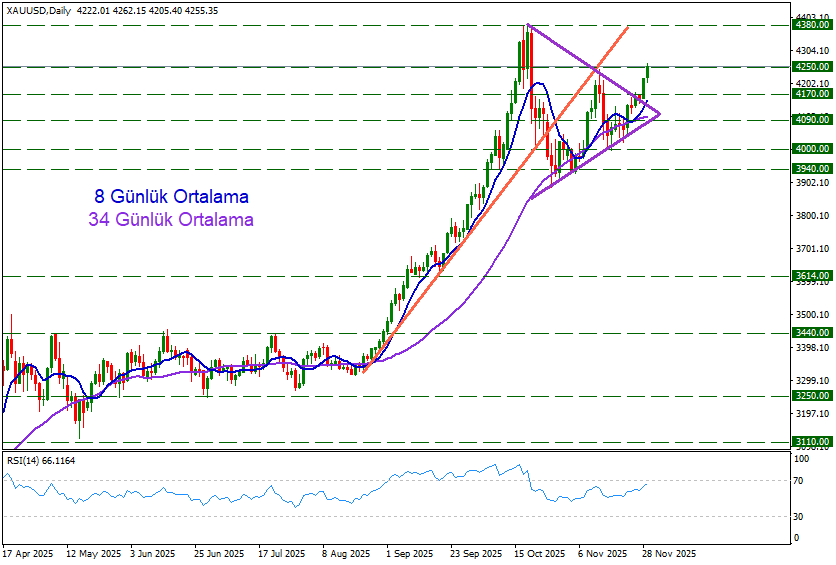Click the XAUUSD,Daily chart title

(42, 10)
